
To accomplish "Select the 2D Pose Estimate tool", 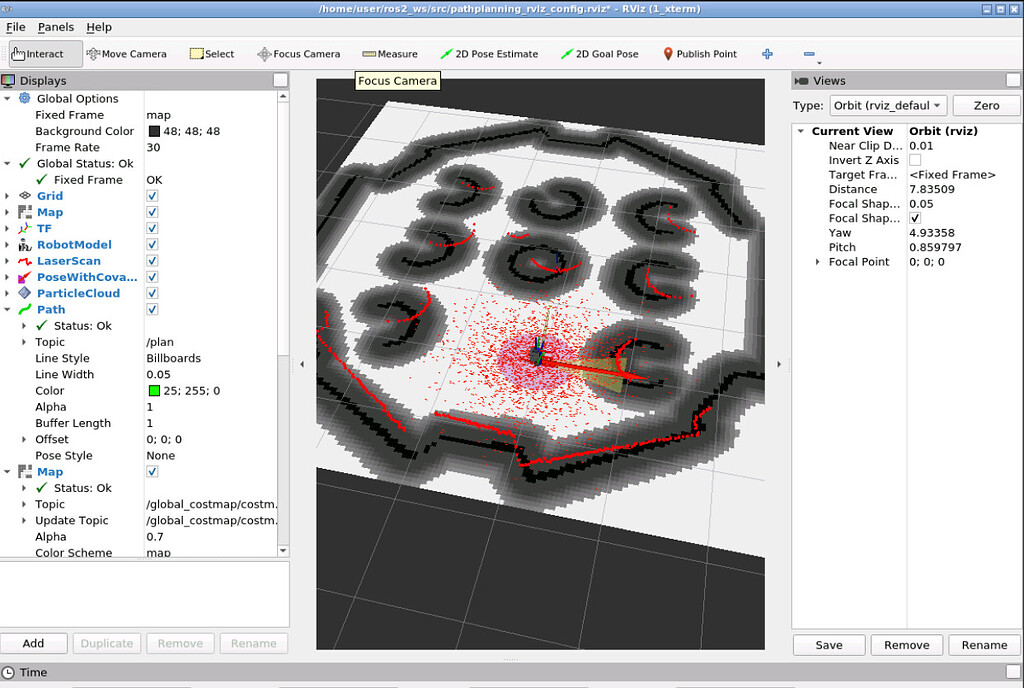I will (x=489, y=54).
